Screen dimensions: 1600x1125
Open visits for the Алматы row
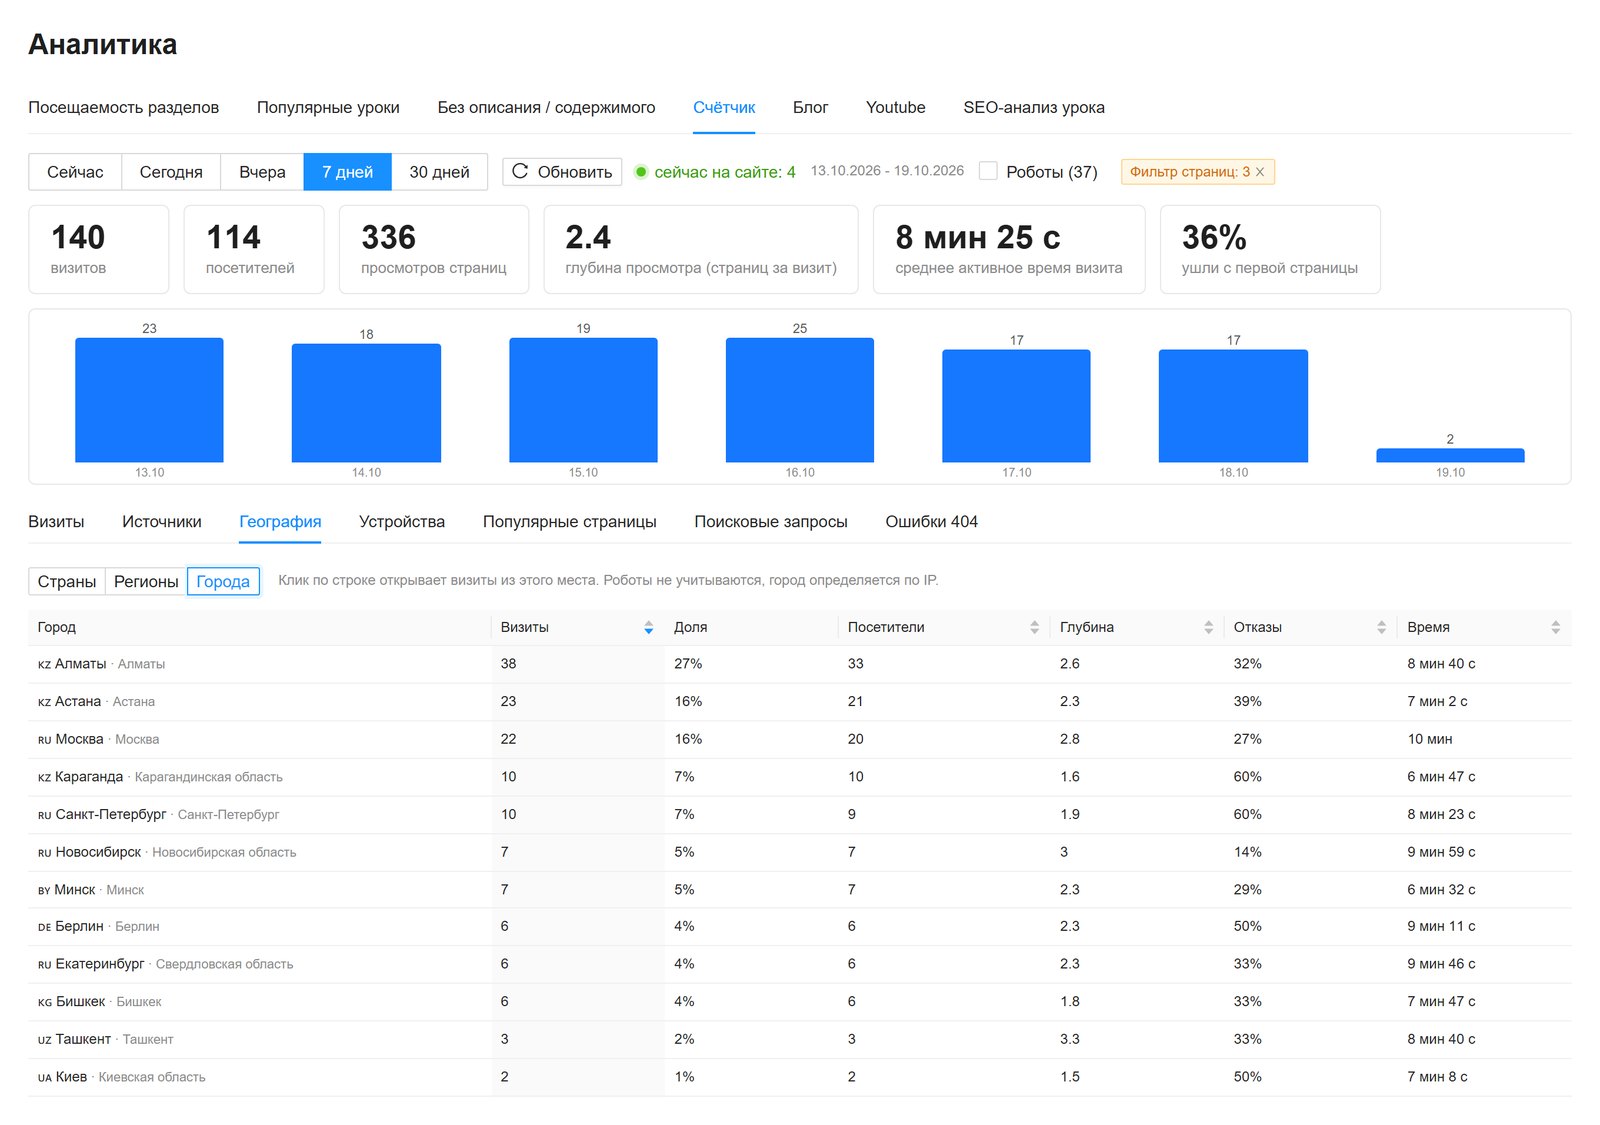800,664
